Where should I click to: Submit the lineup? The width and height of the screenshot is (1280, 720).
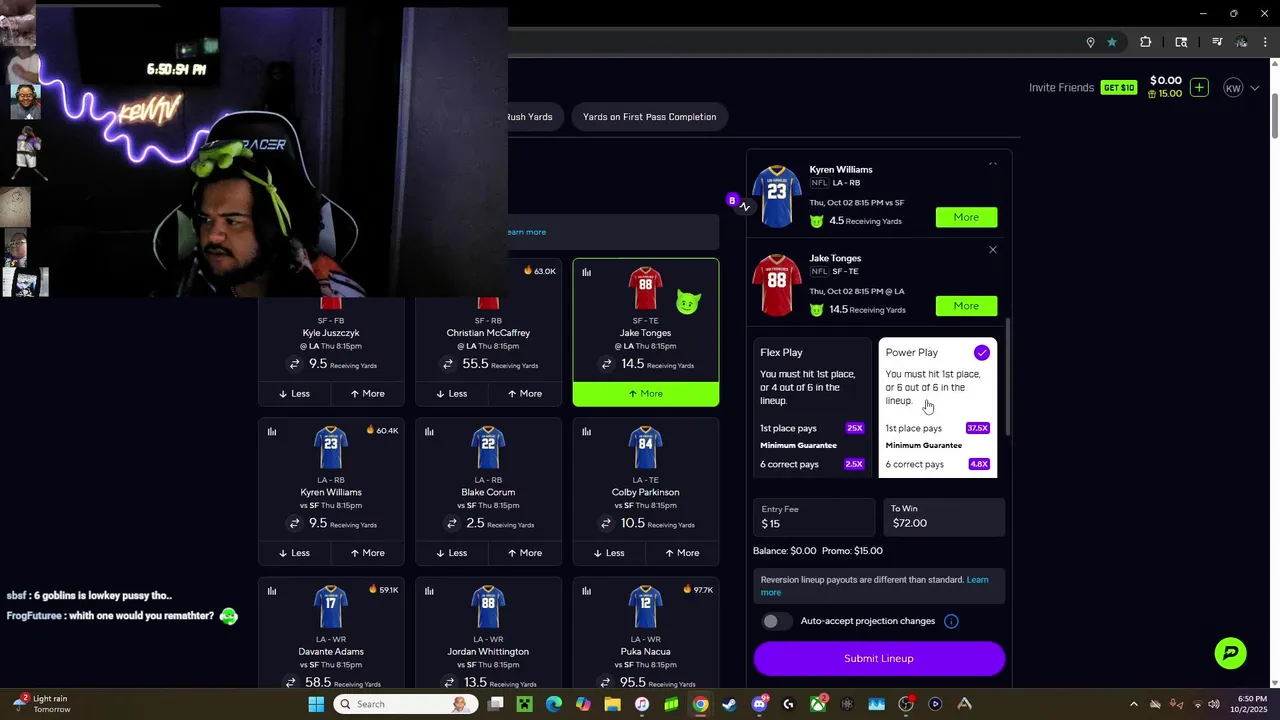point(879,659)
